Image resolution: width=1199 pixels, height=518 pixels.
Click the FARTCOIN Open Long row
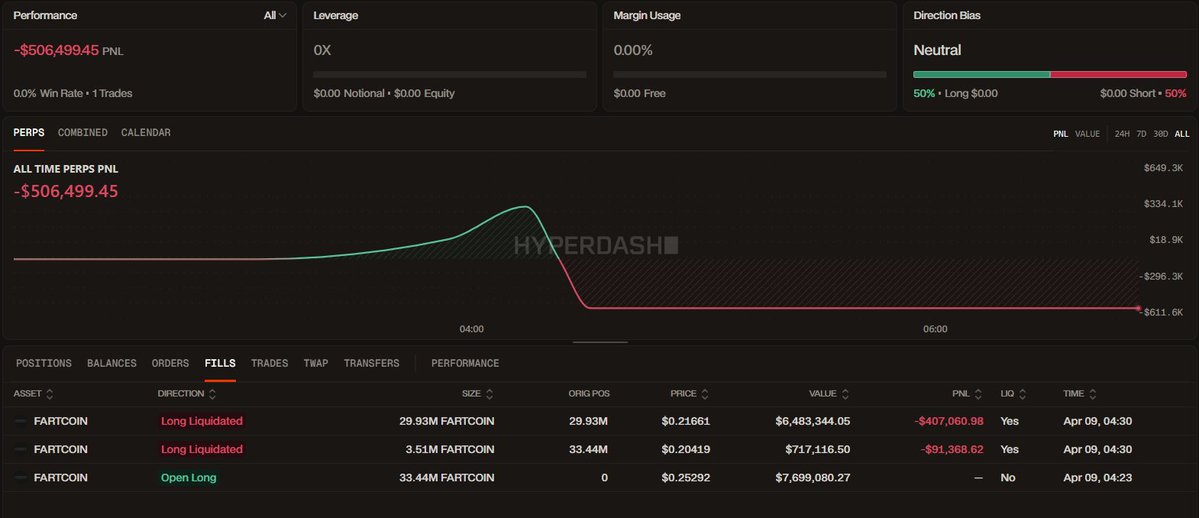pos(600,477)
